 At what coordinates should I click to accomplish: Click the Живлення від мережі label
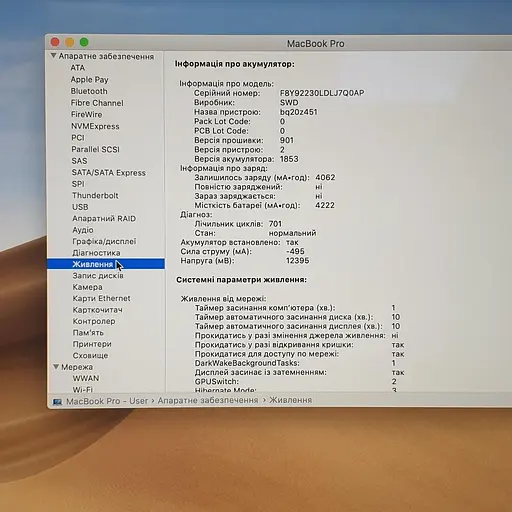click(x=223, y=299)
